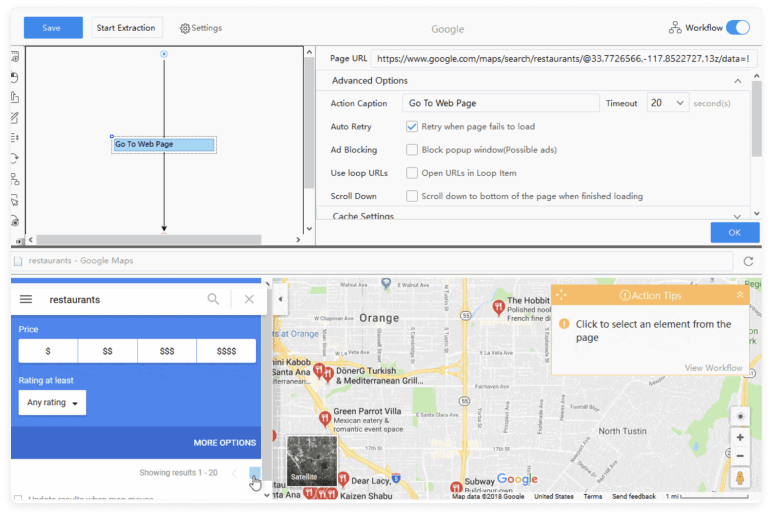The width and height of the screenshot is (771, 516).
Task: Open the Timeout seconds dropdown
Action: [x=667, y=103]
